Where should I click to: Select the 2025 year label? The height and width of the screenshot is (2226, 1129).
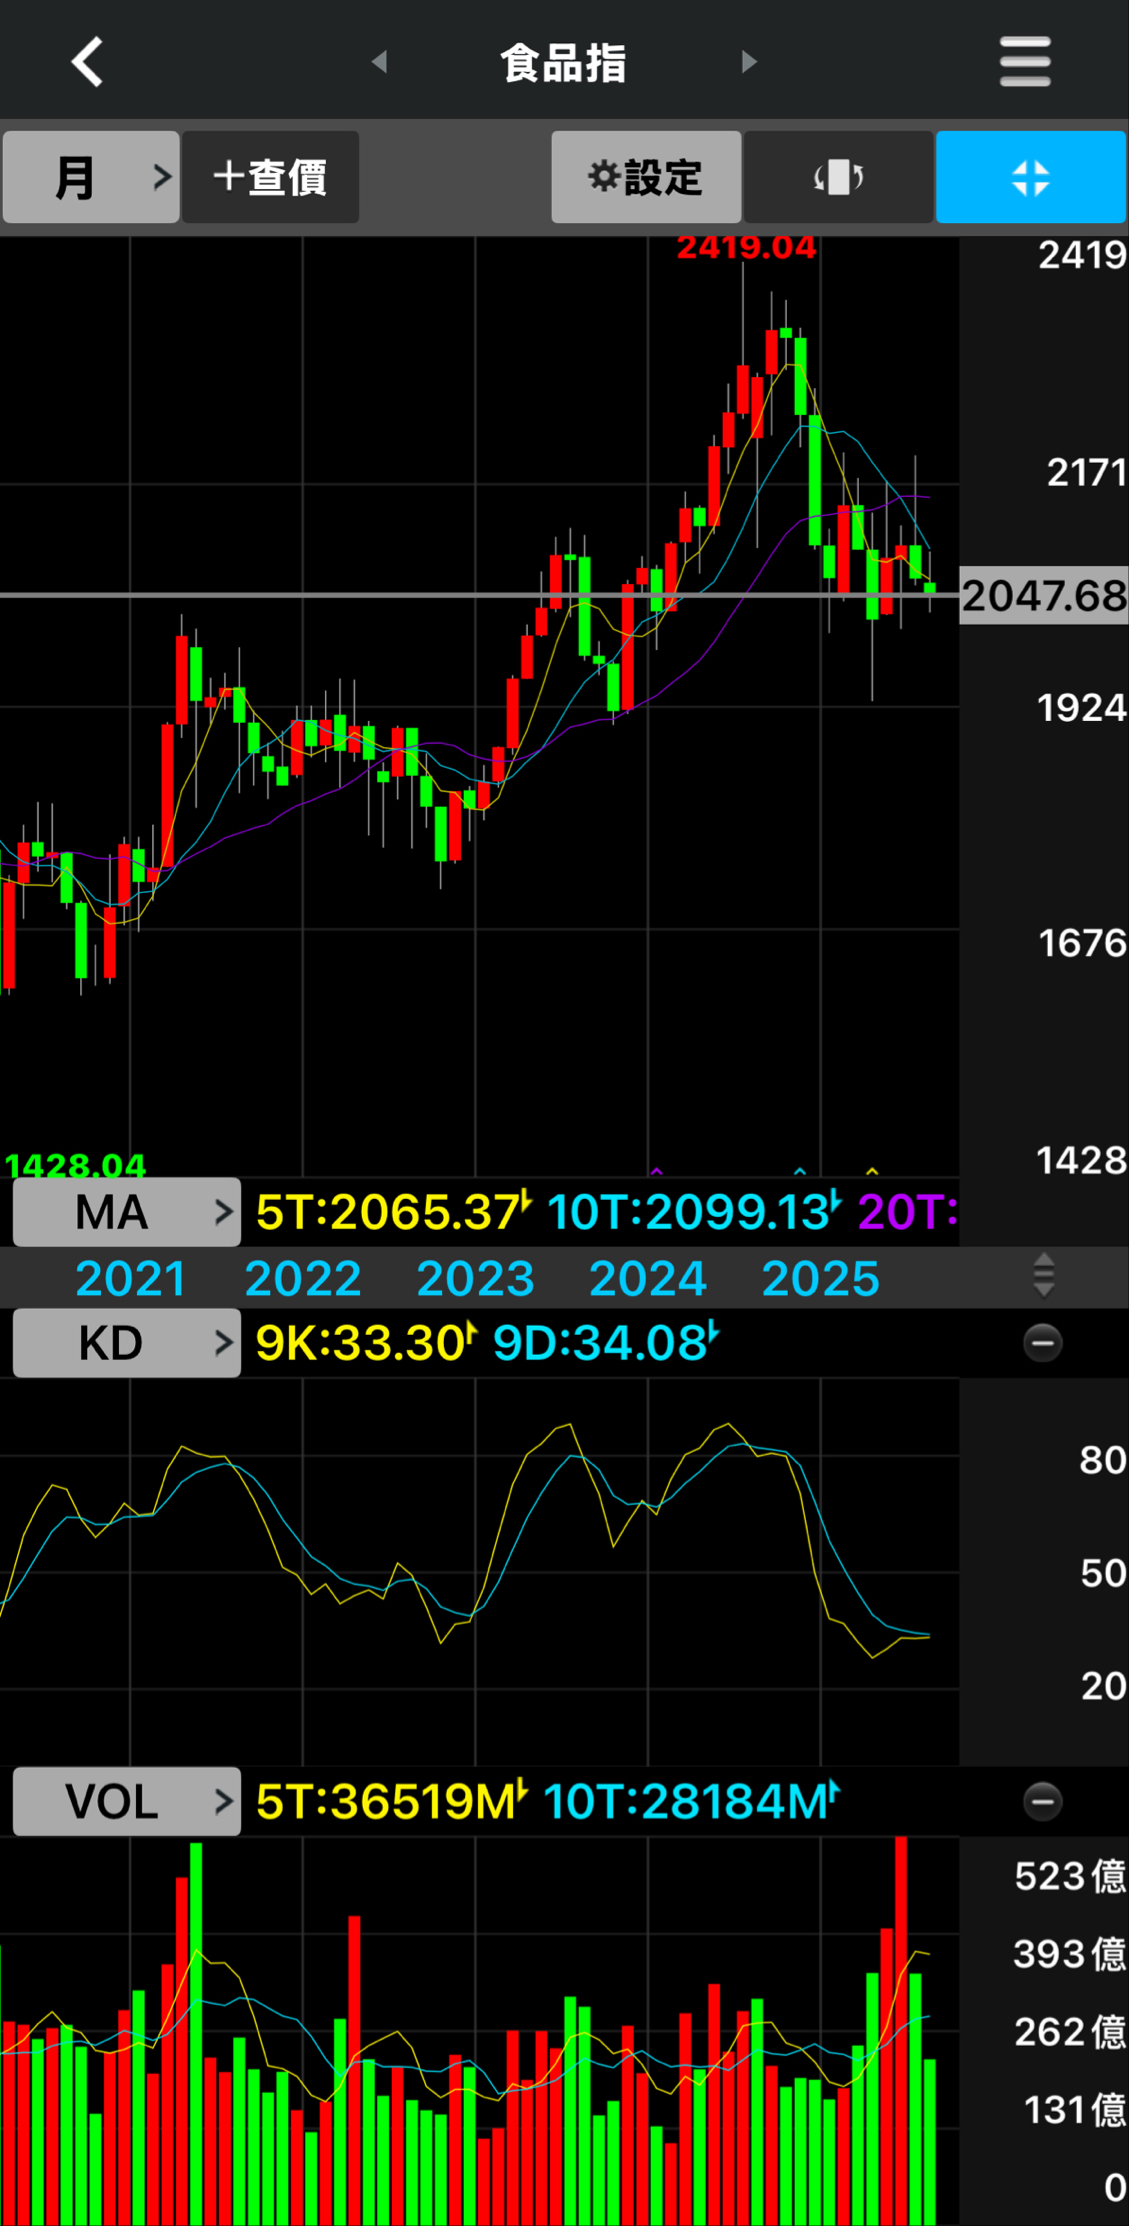click(x=821, y=1278)
